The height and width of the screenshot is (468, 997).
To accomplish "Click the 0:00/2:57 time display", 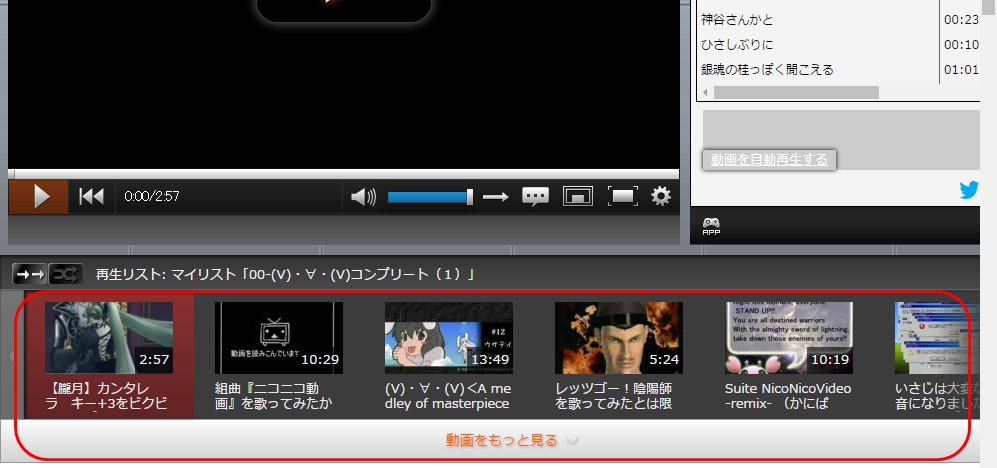I will click(152, 196).
